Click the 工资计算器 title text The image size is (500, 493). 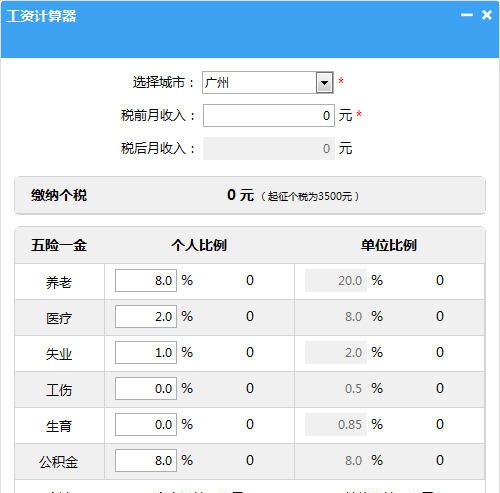click(x=41, y=16)
